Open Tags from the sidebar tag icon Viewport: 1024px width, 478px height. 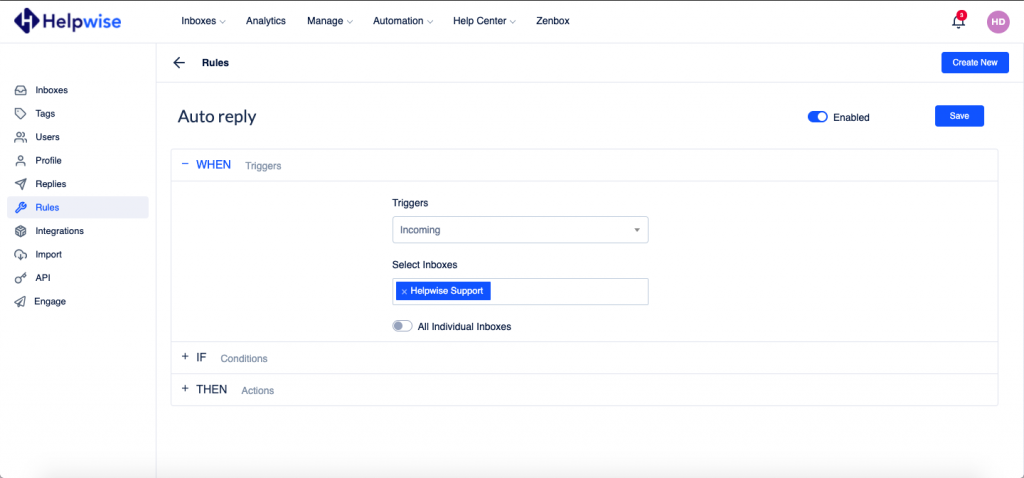[x=21, y=114]
